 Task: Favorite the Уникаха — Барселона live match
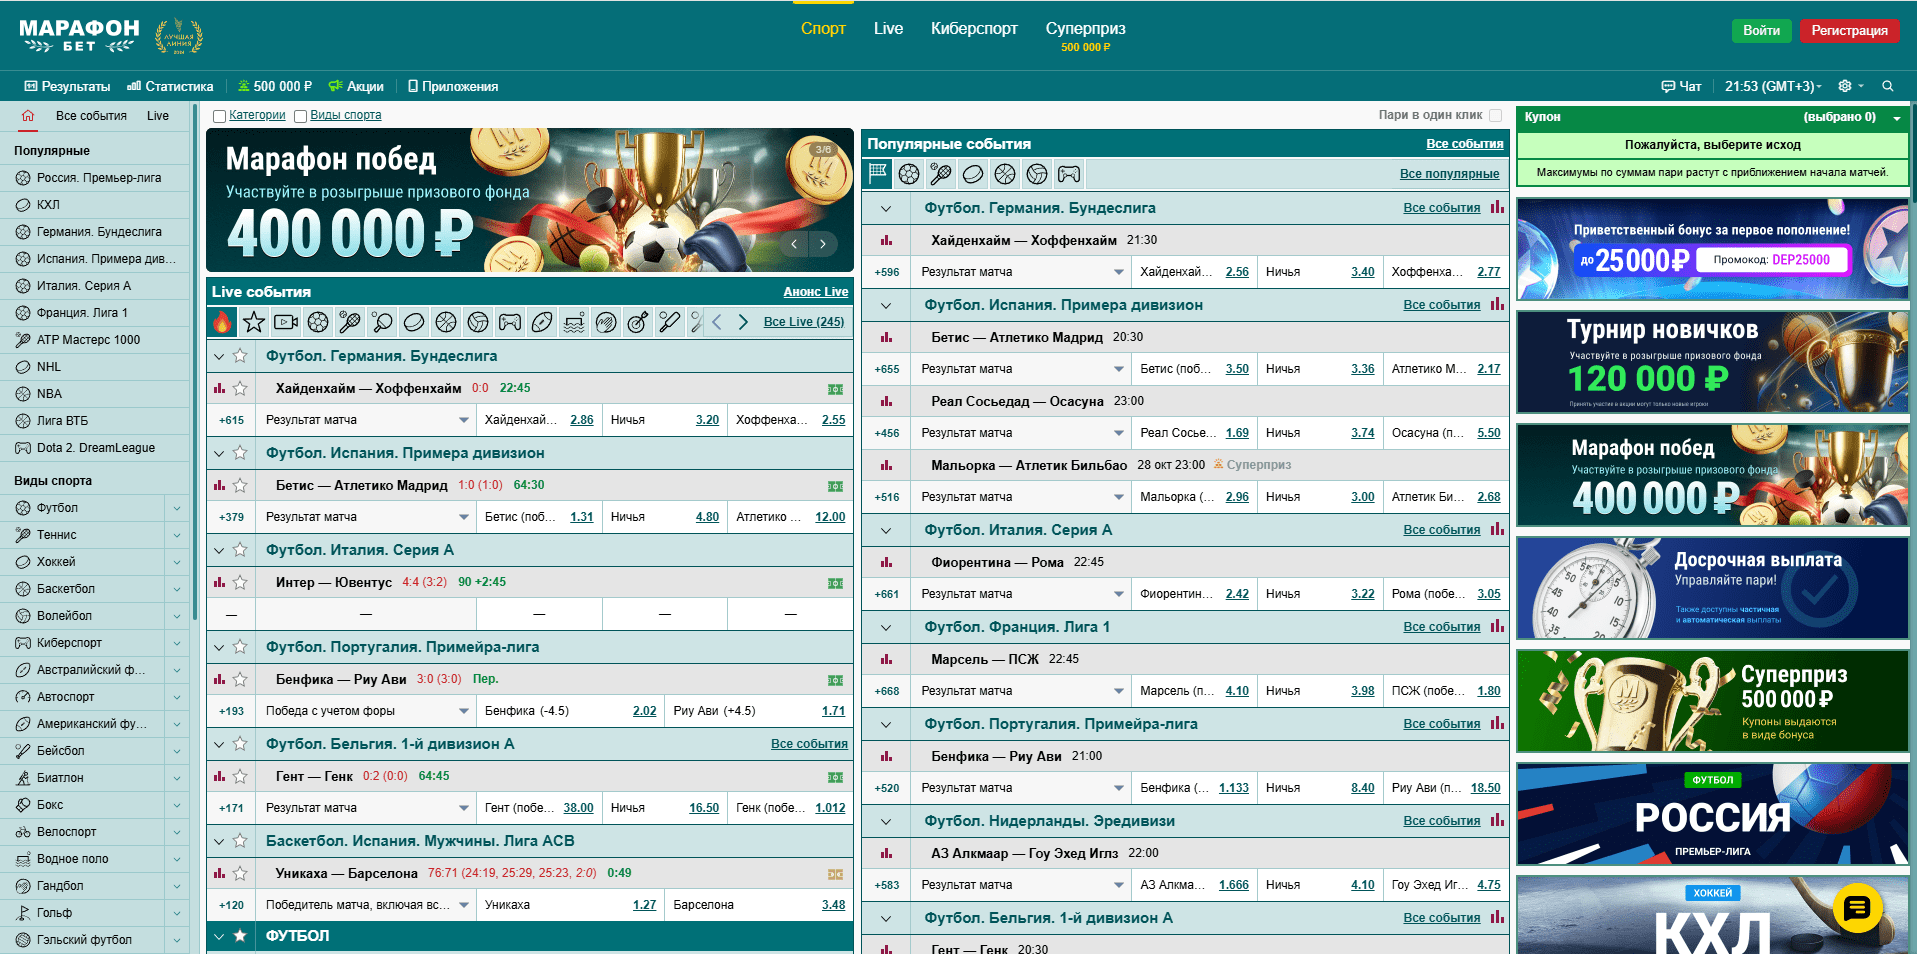point(240,873)
